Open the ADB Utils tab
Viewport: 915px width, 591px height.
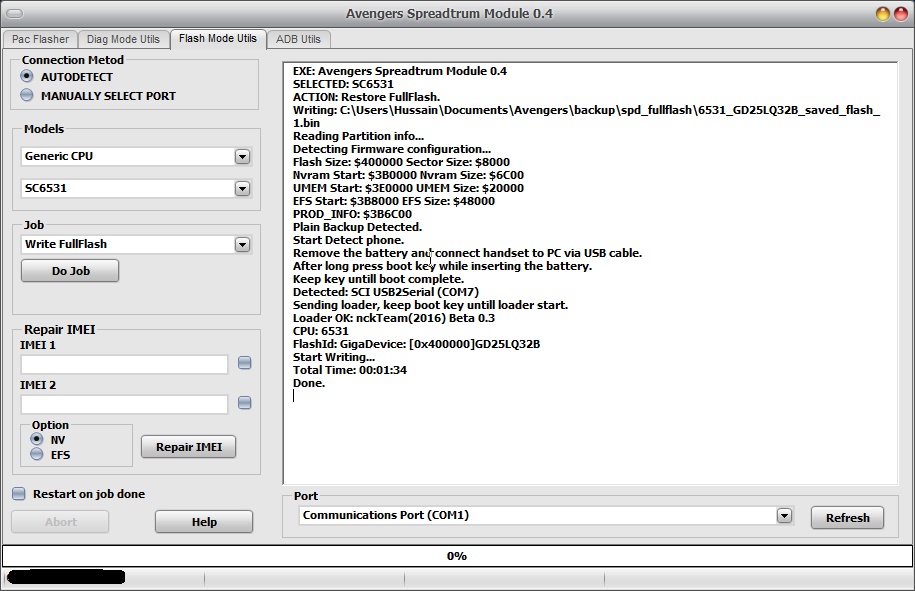point(298,39)
